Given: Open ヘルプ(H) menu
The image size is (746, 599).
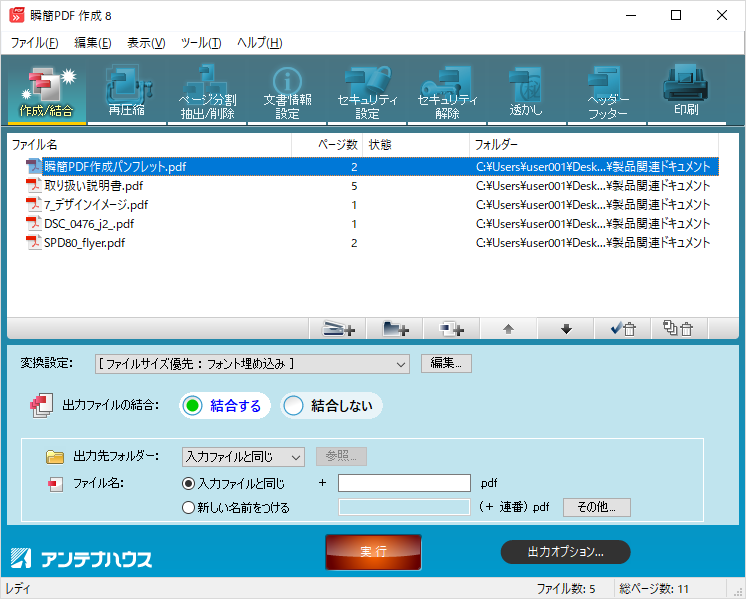Looking at the screenshot, I should [x=260, y=43].
